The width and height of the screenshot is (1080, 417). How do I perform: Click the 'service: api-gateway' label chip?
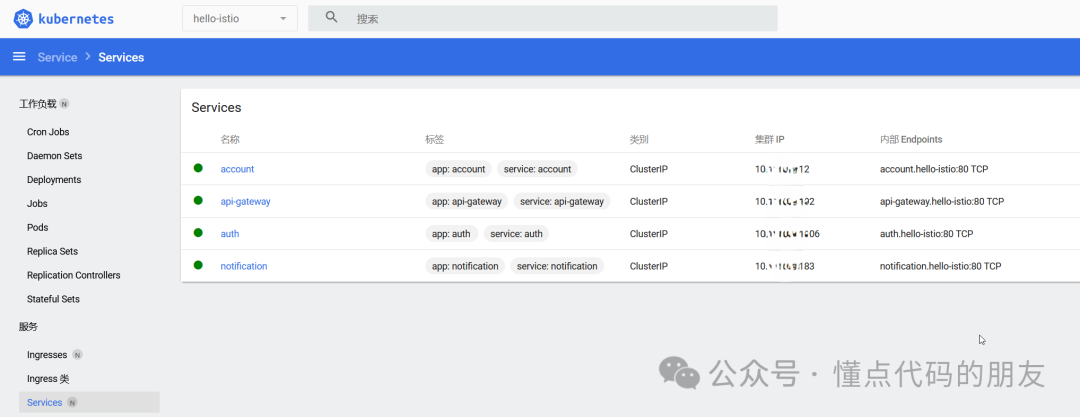click(x=562, y=201)
